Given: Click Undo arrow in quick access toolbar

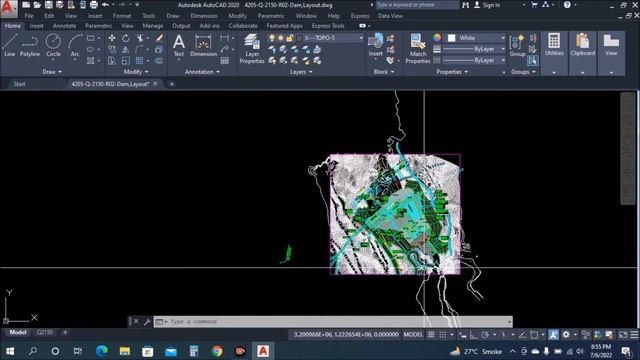Looking at the screenshot, I should pos(105,5).
